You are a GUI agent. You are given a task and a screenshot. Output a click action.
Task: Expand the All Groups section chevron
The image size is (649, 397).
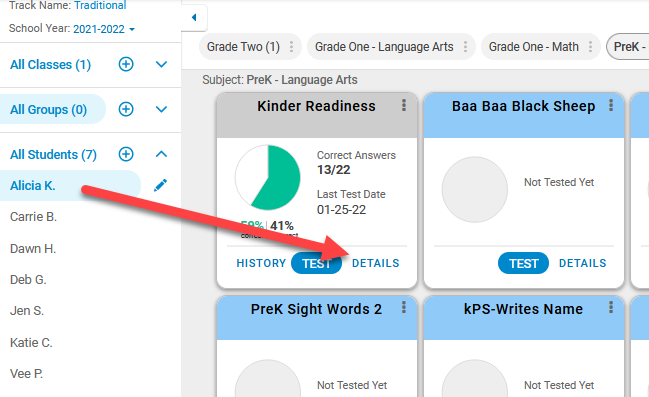[161, 109]
